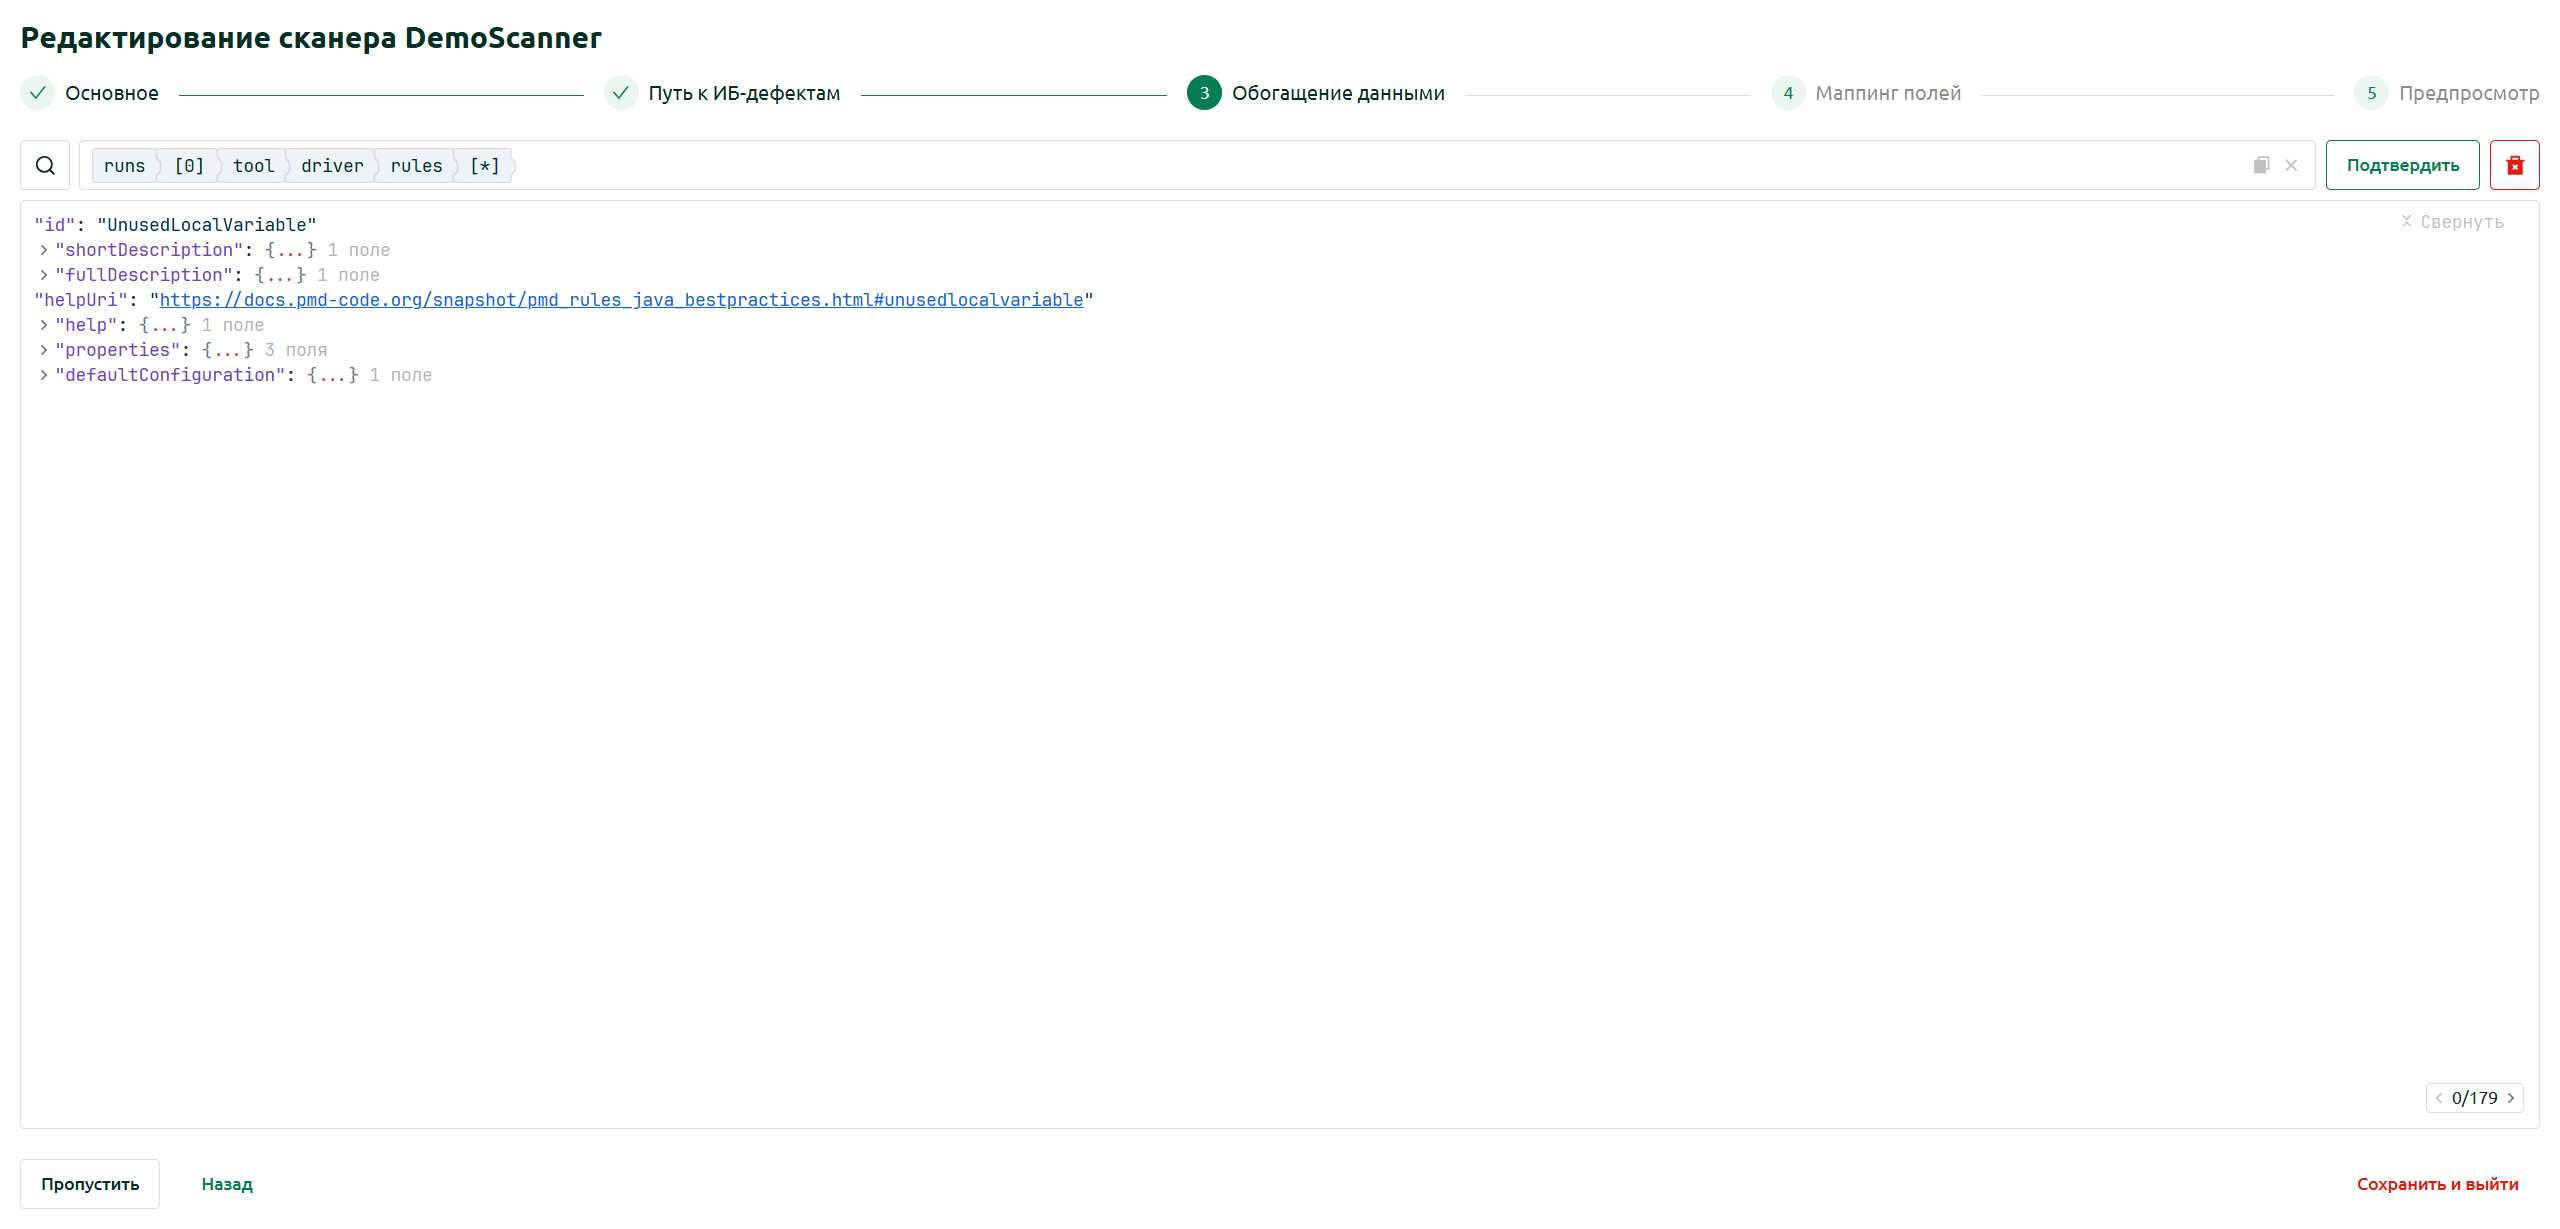2560x1229 pixels.
Task: Click the JSON path input field
Action: [x=1197, y=165]
